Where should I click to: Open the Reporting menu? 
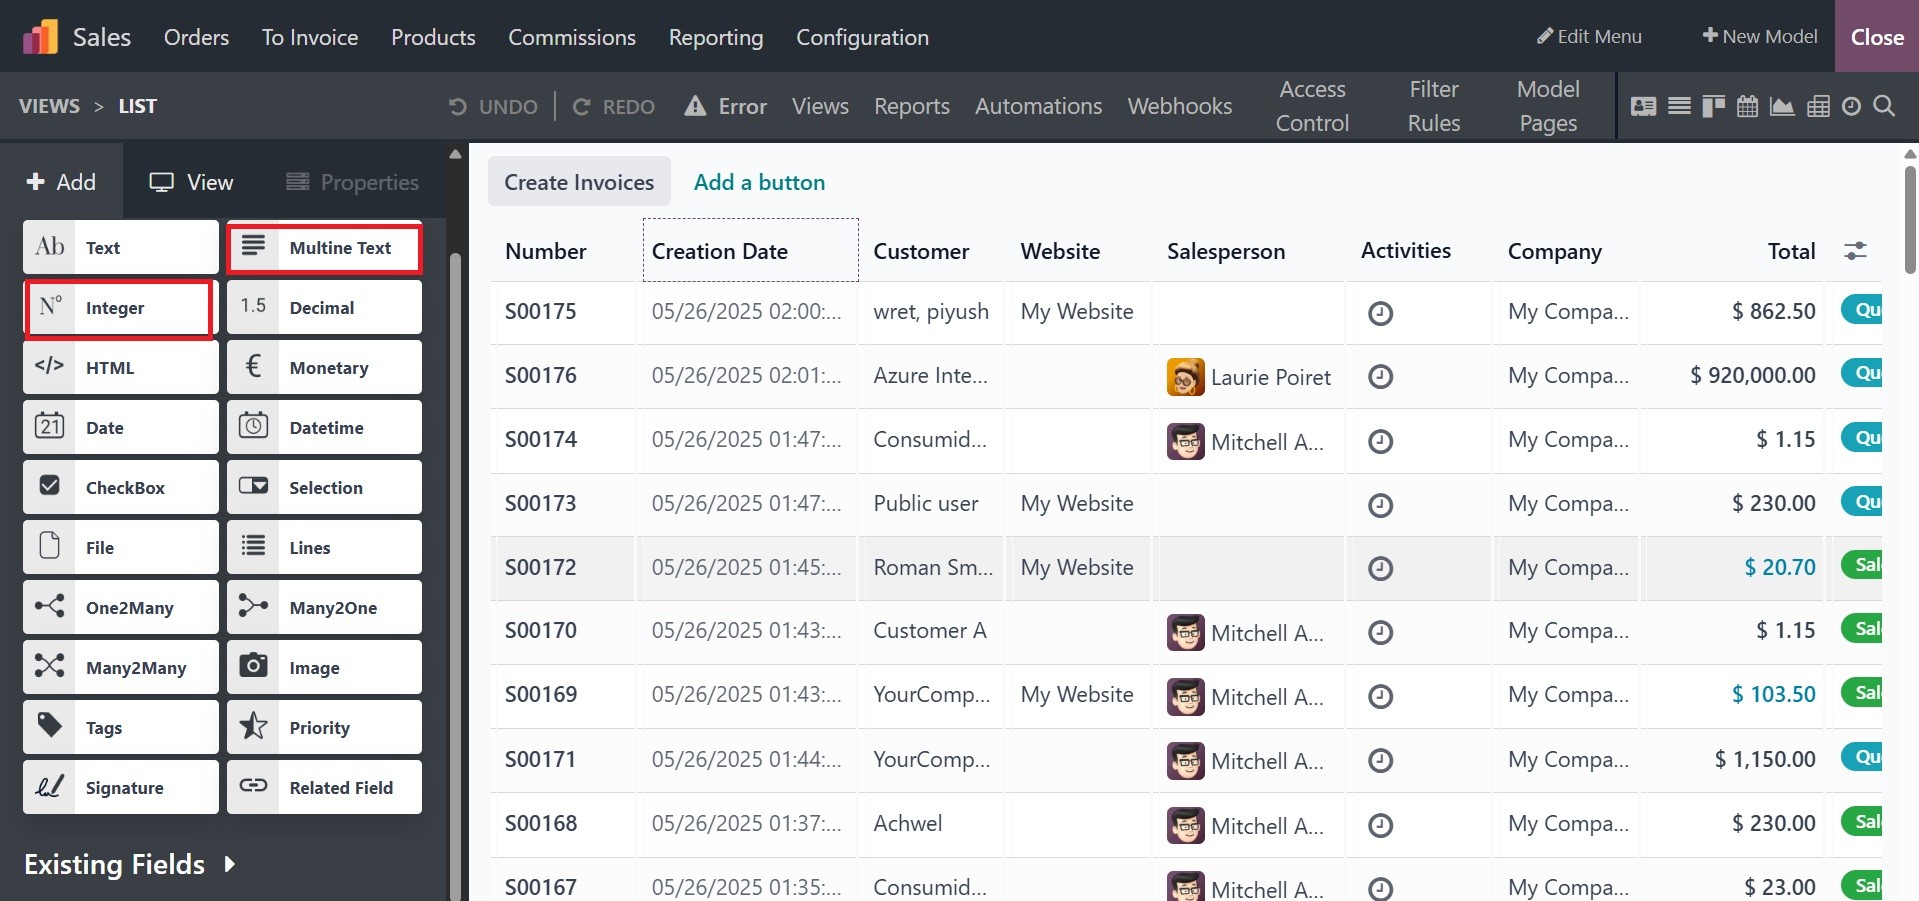point(715,37)
